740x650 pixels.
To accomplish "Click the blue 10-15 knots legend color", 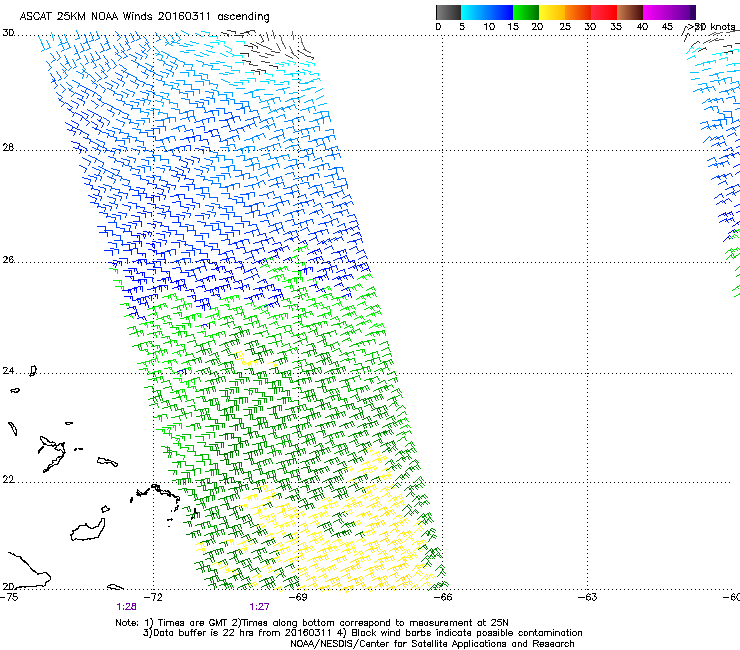I will tap(500, 12).
